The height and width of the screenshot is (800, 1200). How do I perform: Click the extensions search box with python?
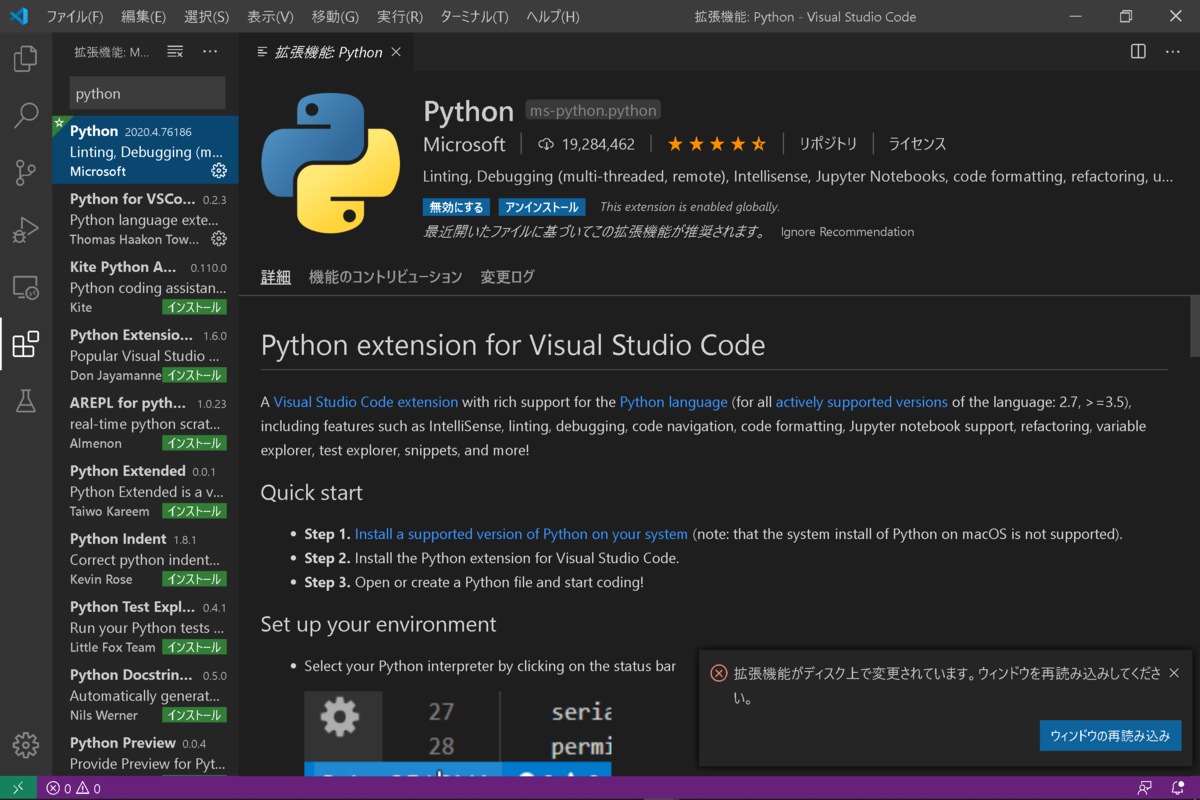(x=147, y=93)
